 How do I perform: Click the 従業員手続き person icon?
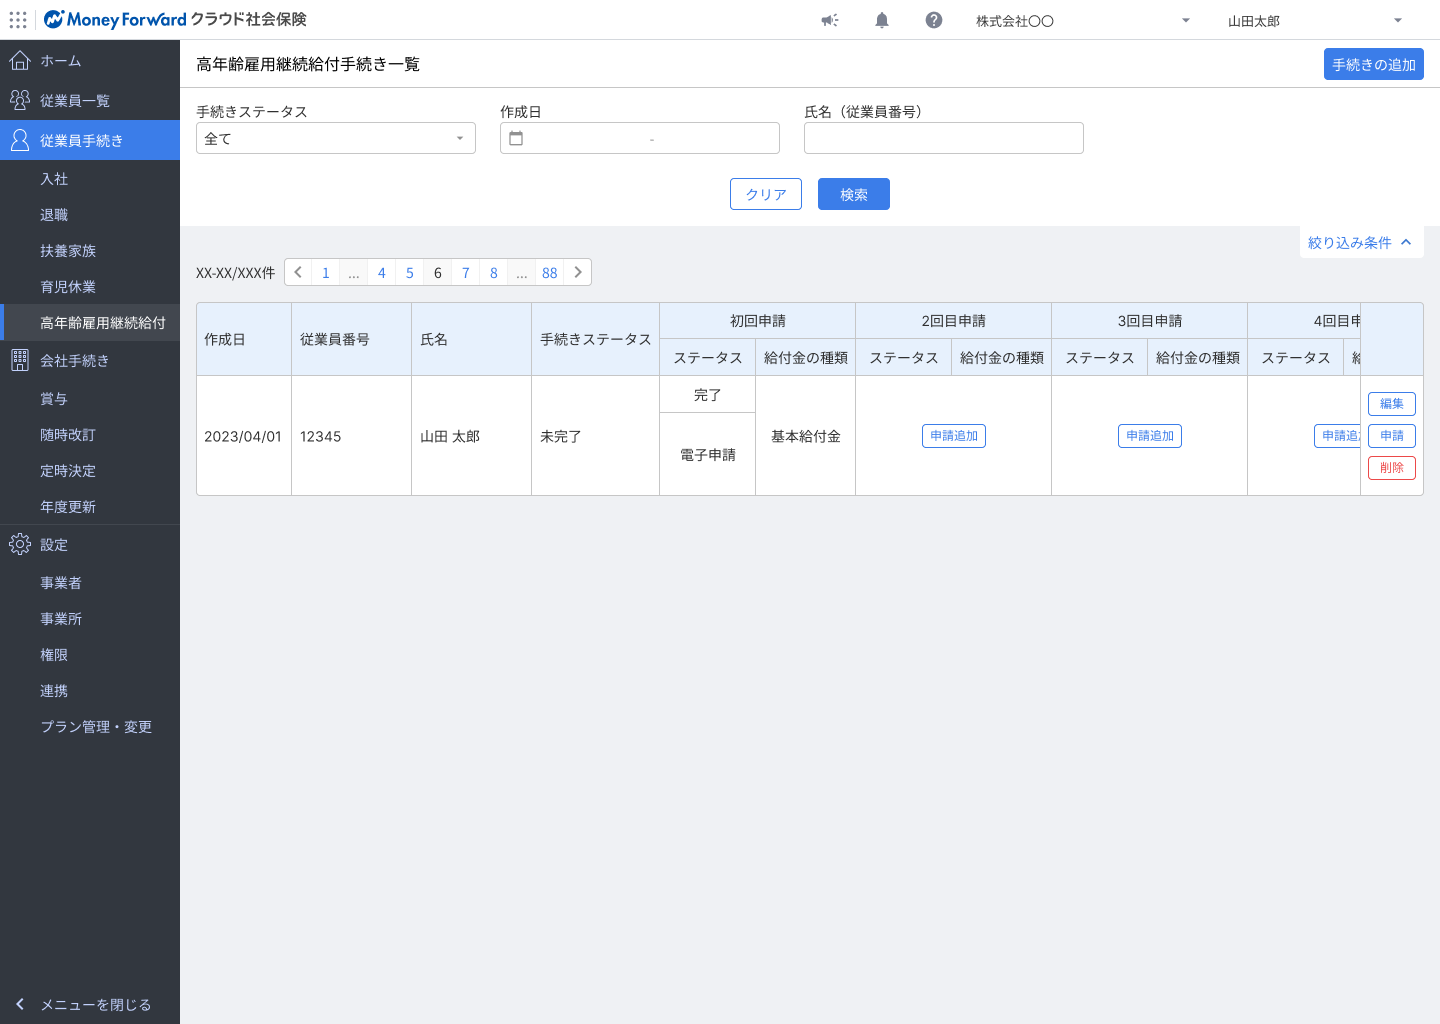(19, 140)
